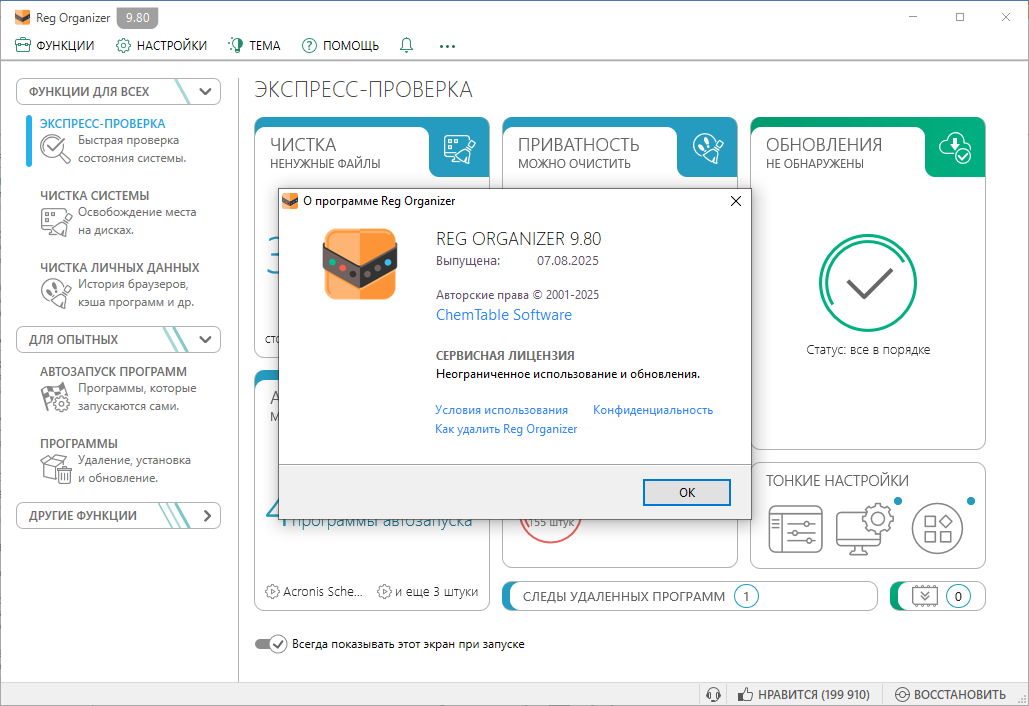Collapse the Функции для всех section

tap(205, 91)
